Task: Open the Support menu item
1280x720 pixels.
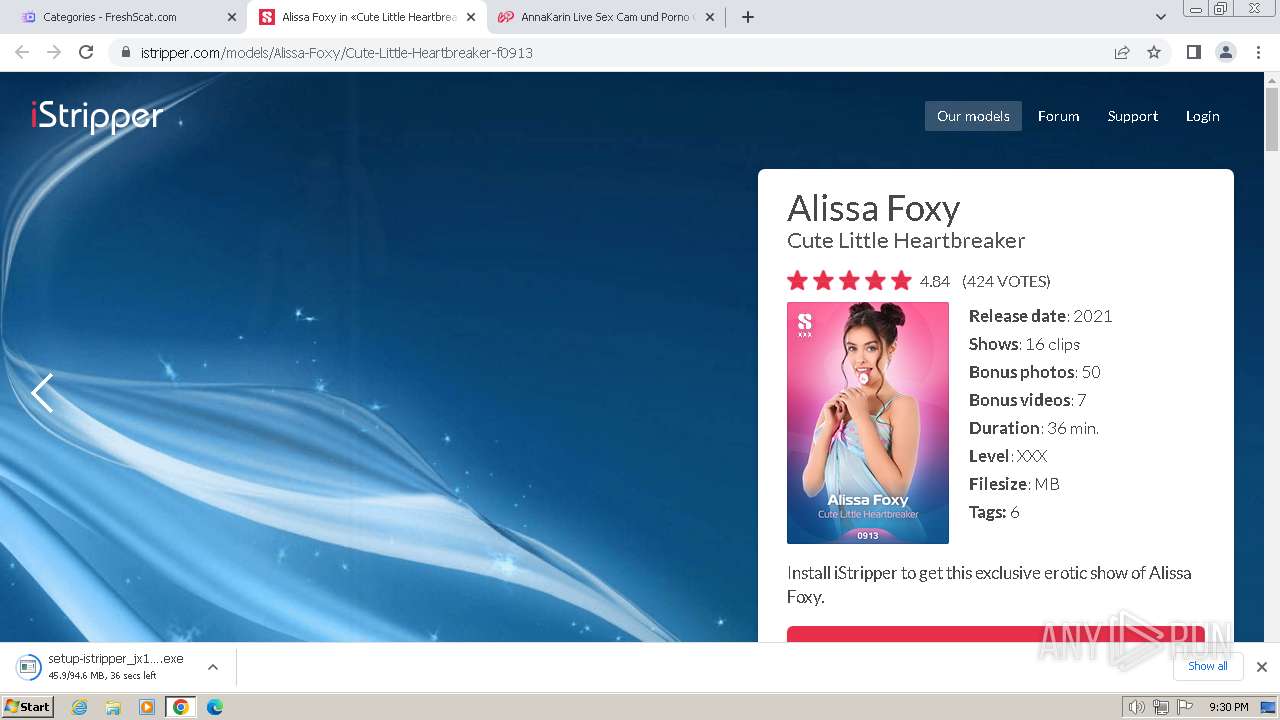Action: 1132,116
